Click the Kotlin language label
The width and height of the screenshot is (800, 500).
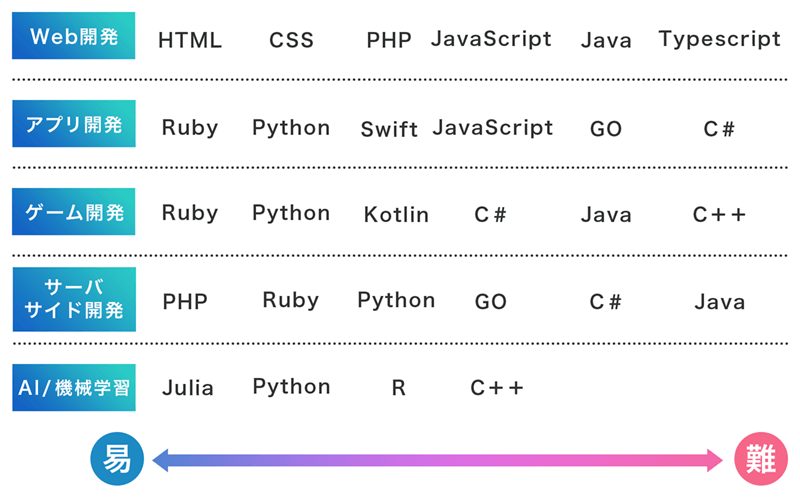pos(396,215)
